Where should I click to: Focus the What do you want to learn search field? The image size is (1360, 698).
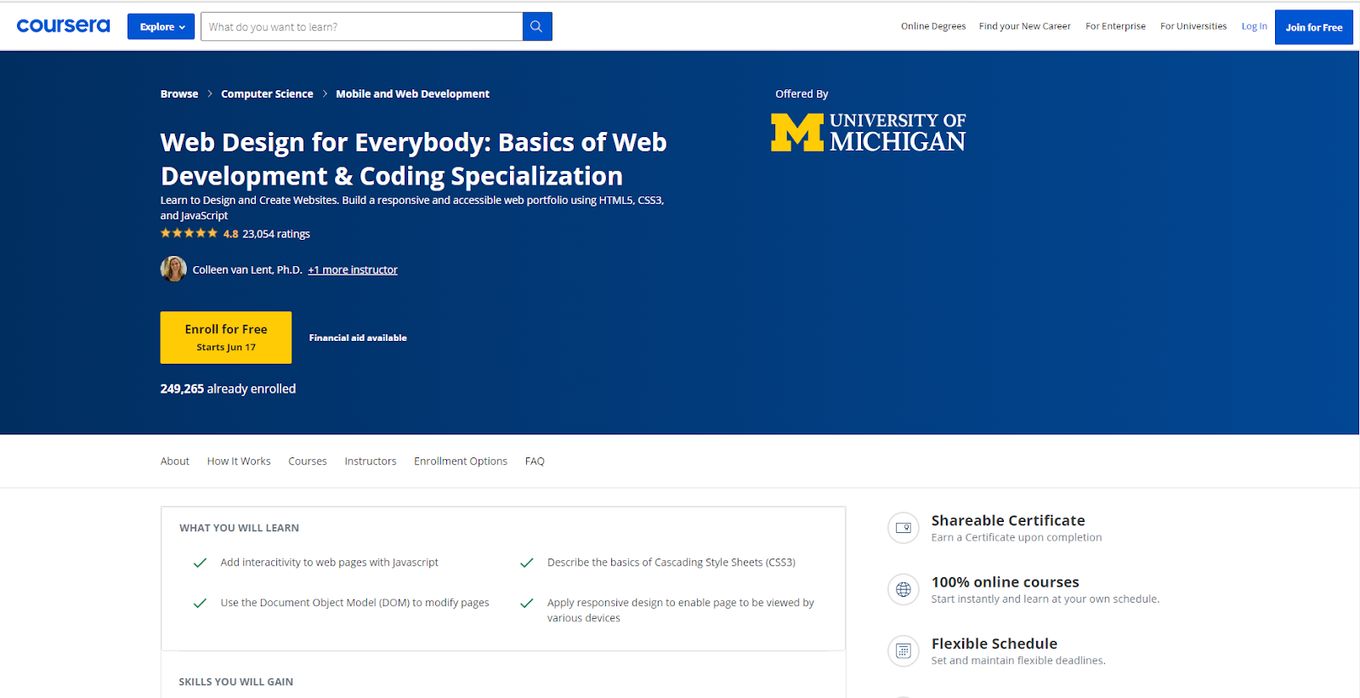362,27
